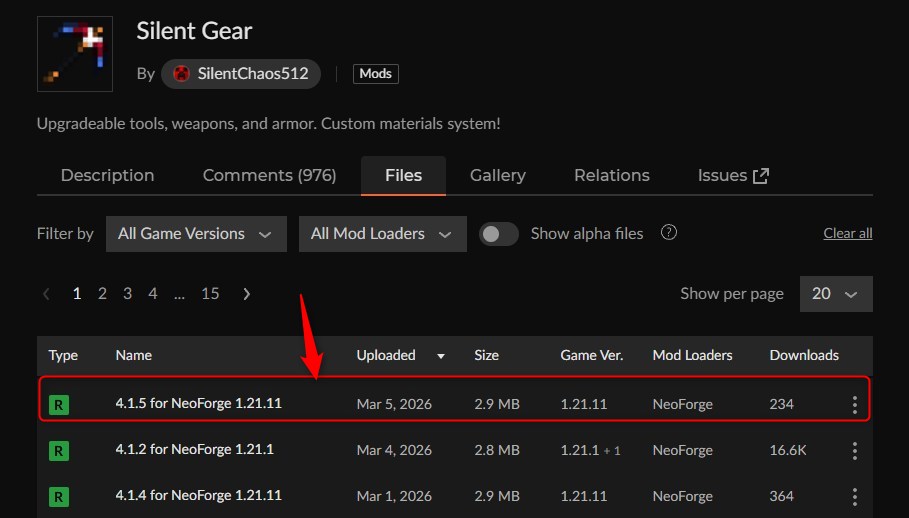
Task: Open more options for 4.1.4 file
Action: pyautogui.click(x=855, y=497)
